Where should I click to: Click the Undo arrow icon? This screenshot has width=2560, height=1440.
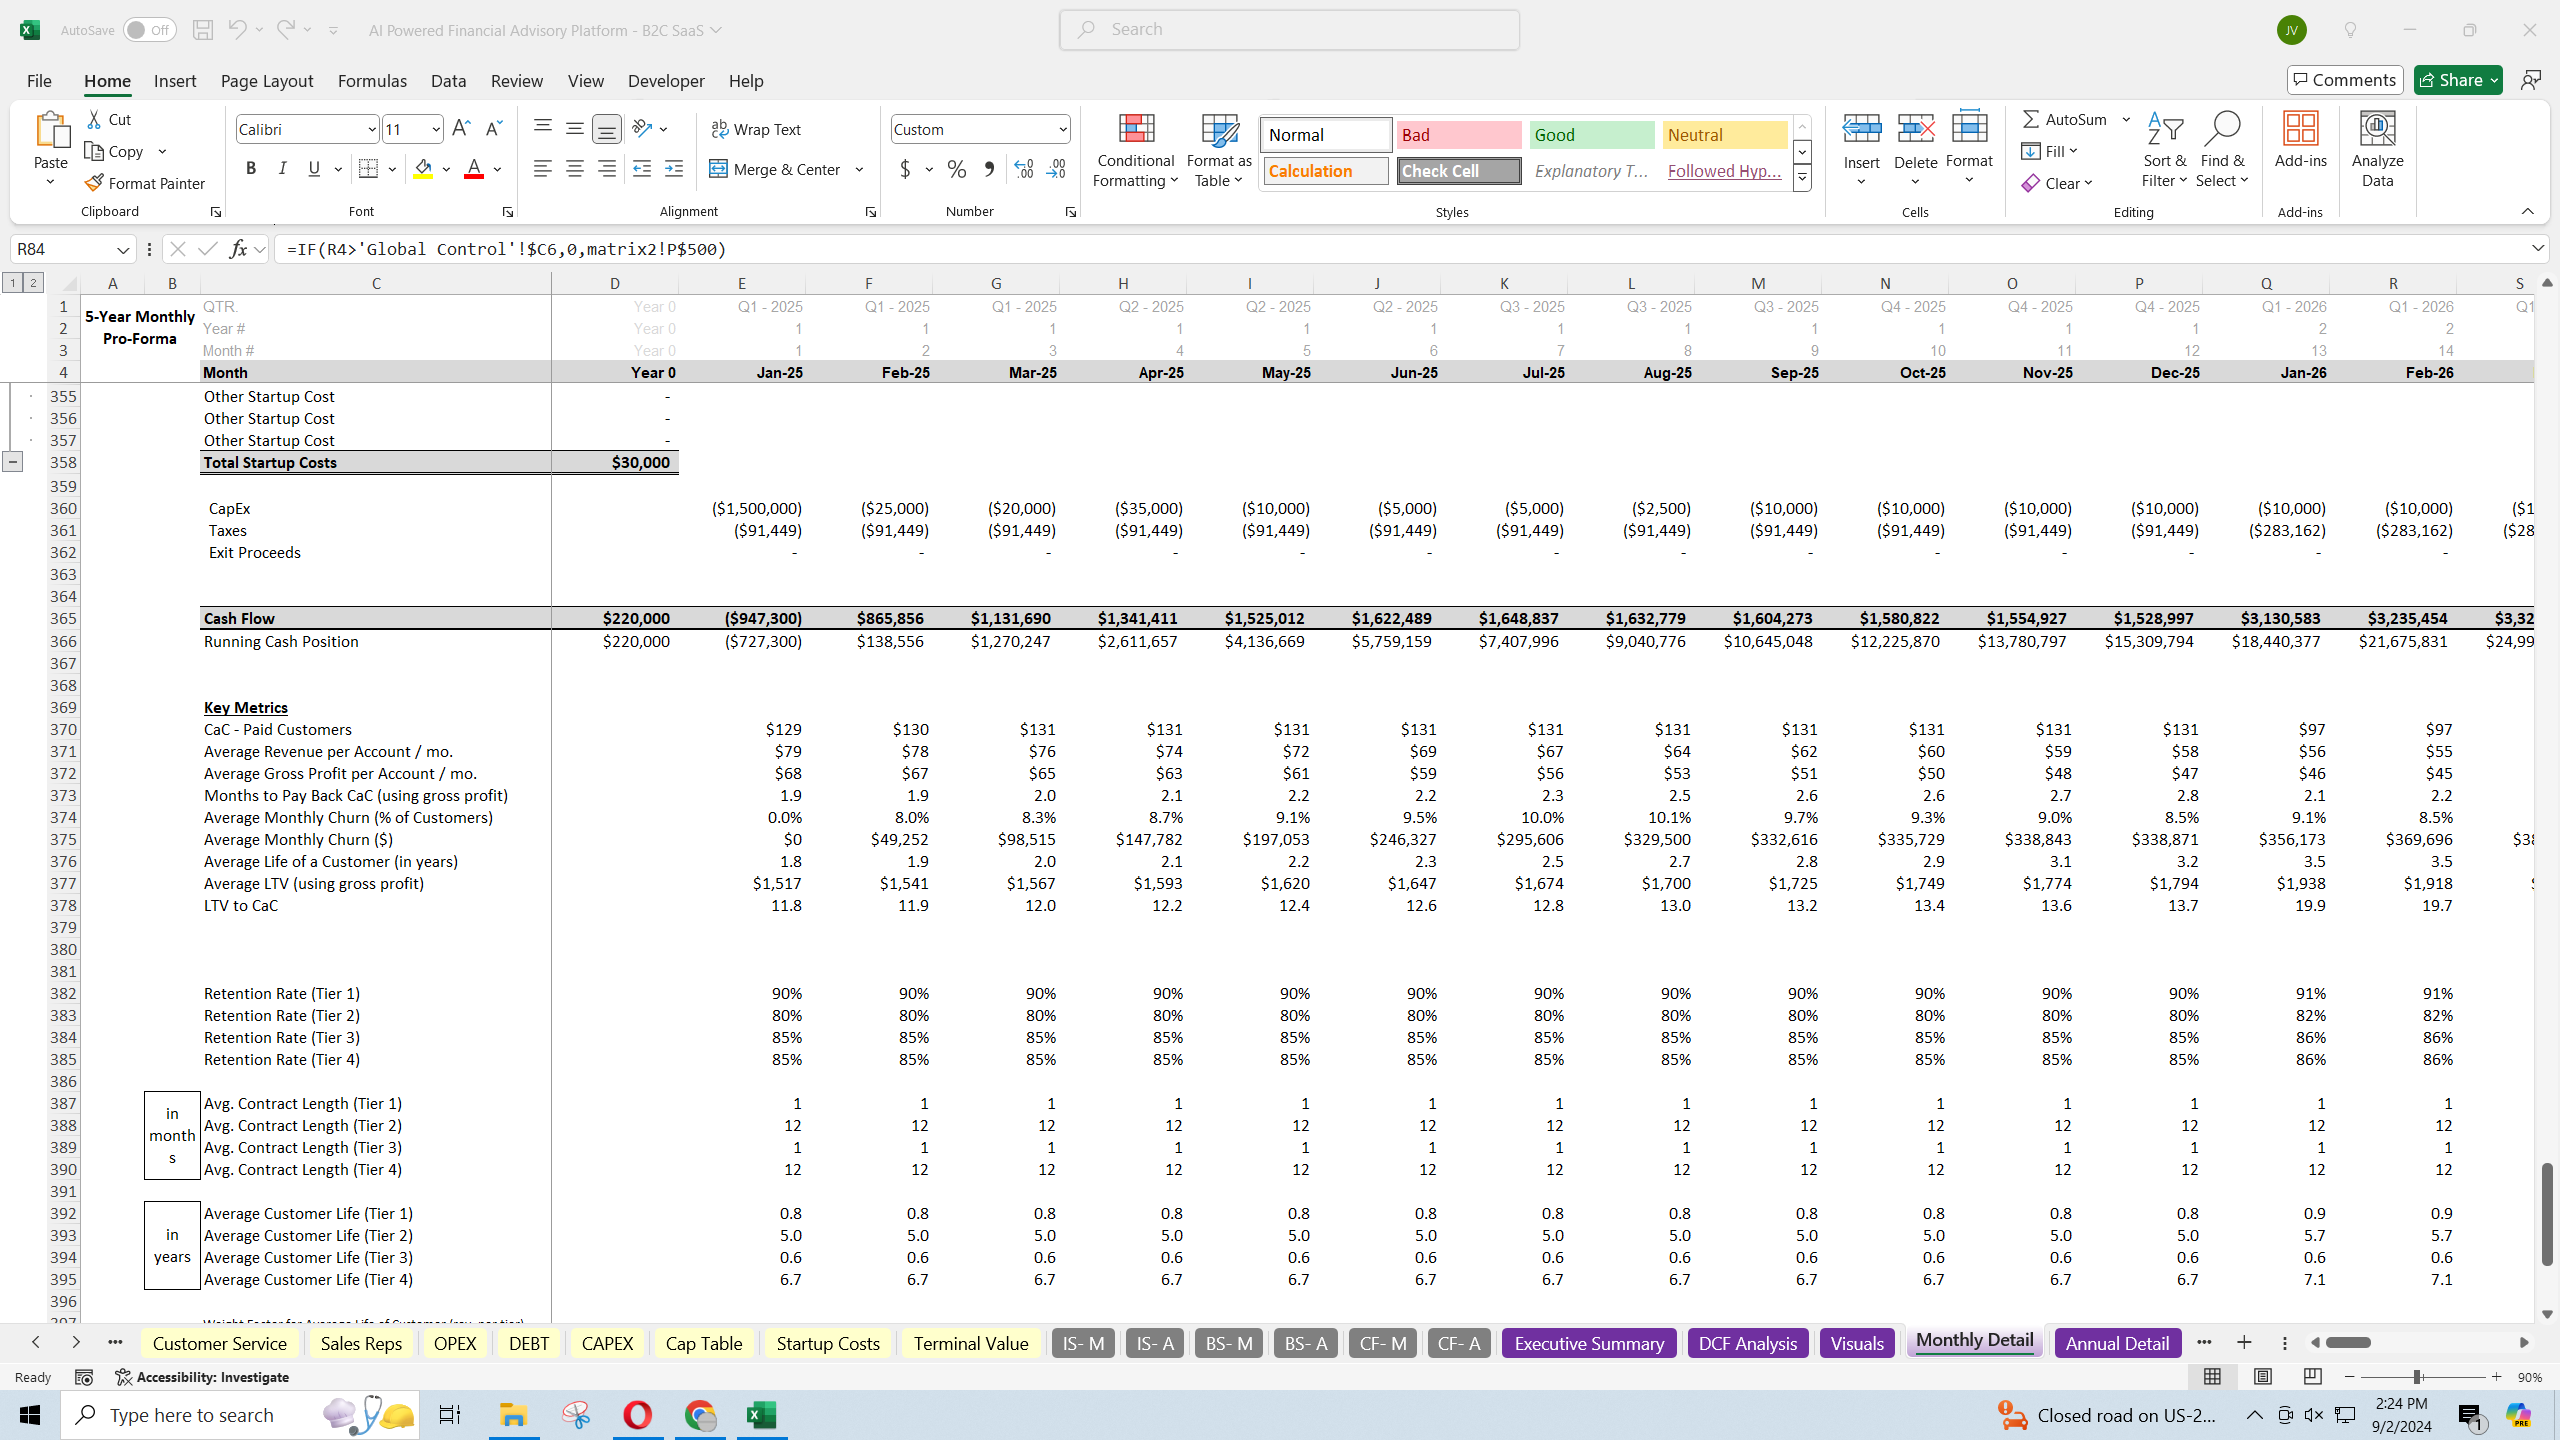click(x=237, y=30)
